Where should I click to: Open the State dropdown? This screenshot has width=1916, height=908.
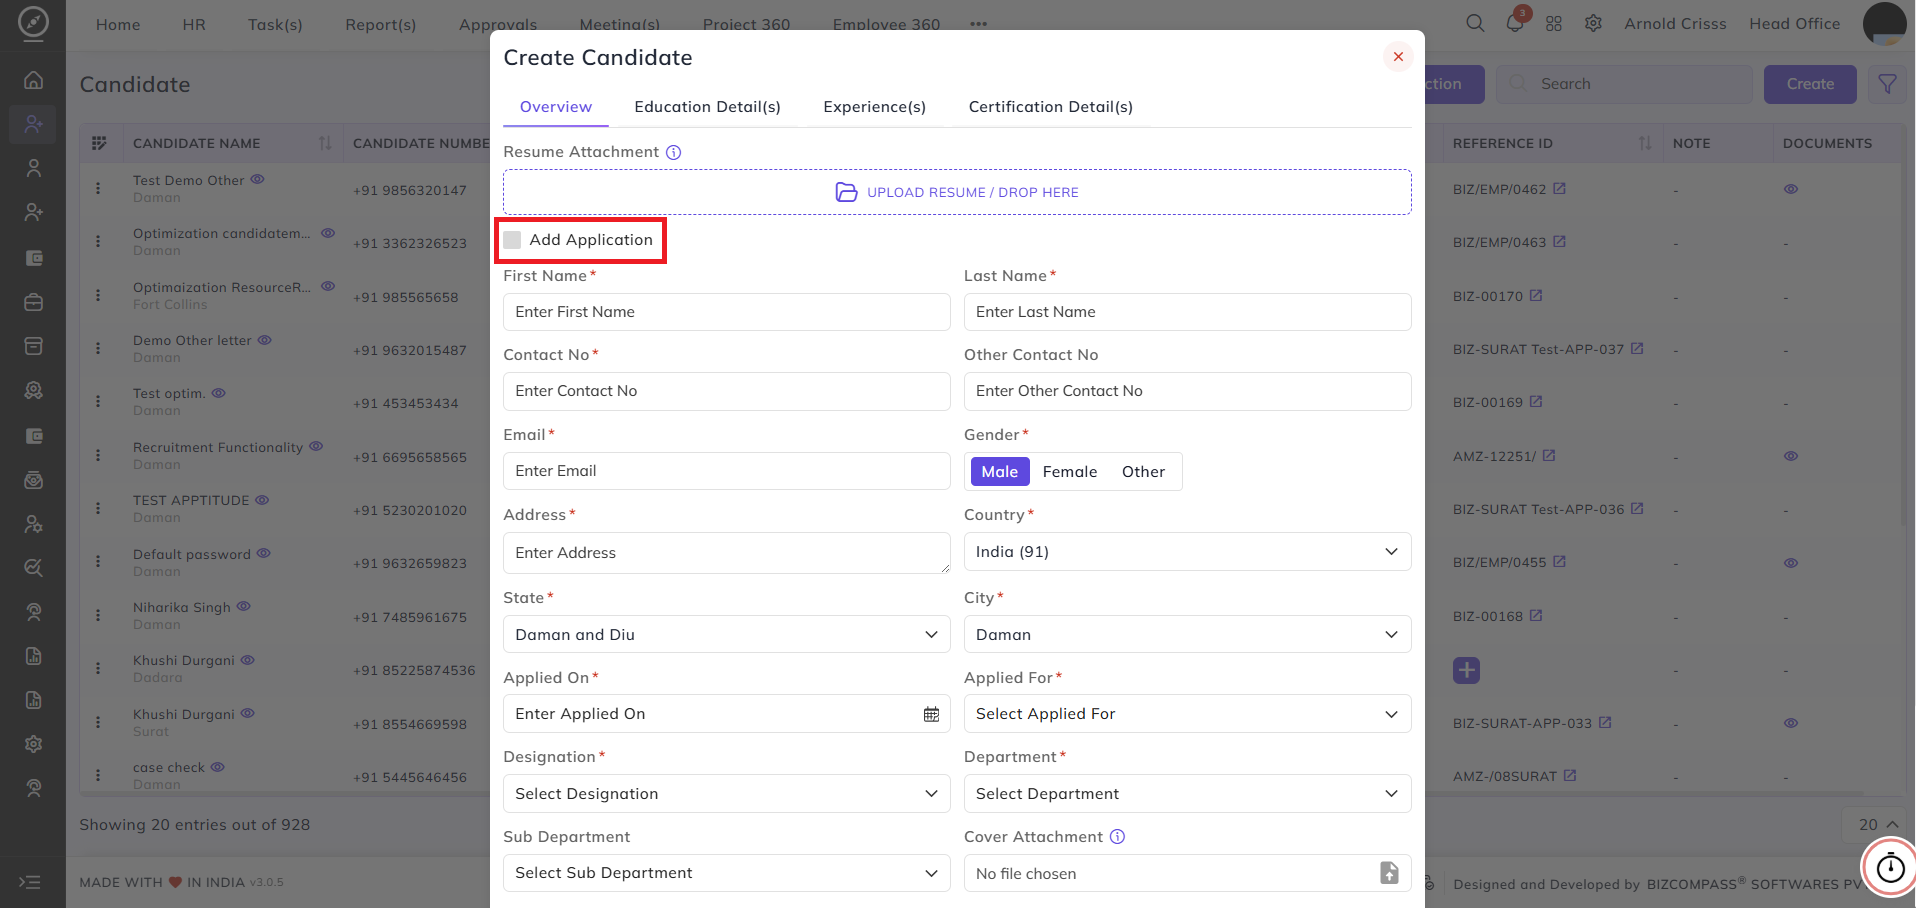726,634
